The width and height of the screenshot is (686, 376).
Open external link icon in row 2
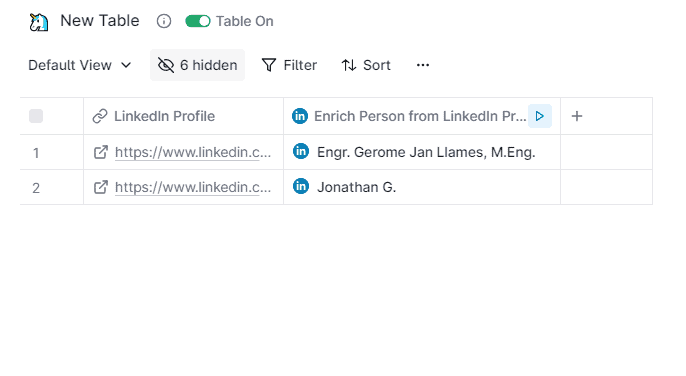[101, 187]
